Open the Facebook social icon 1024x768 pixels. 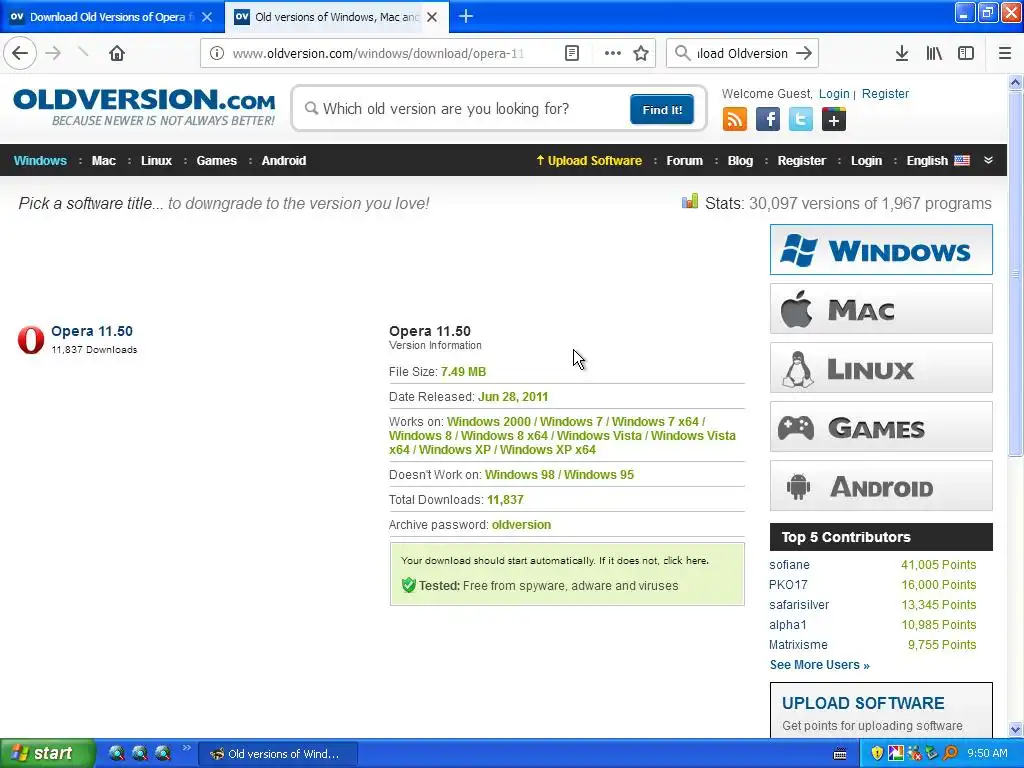767,120
